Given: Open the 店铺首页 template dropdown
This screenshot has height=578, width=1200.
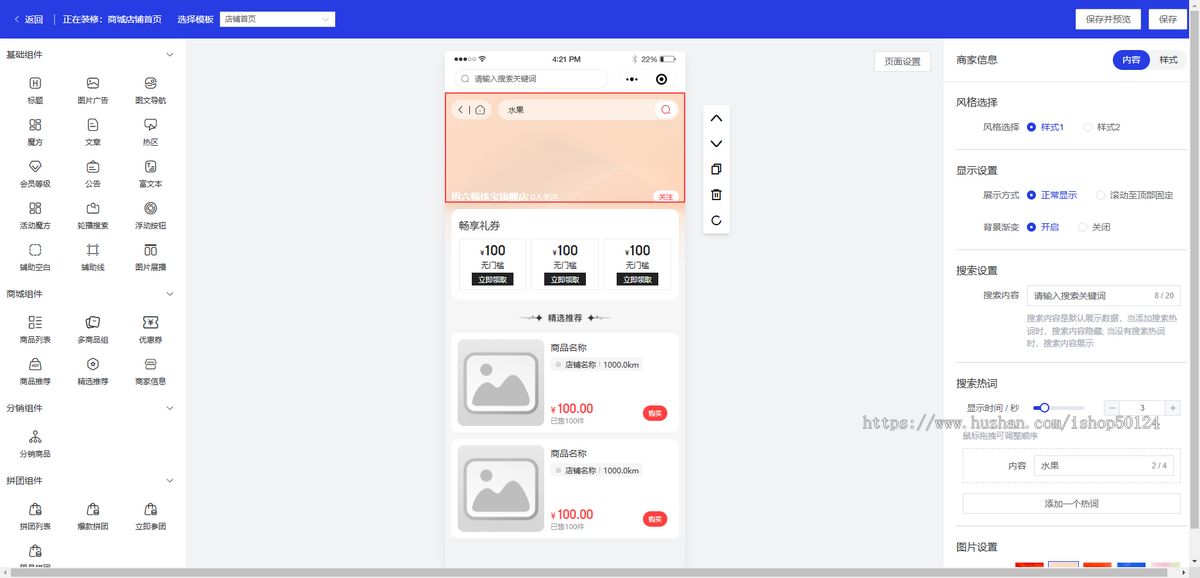Looking at the screenshot, I should [x=277, y=19].
